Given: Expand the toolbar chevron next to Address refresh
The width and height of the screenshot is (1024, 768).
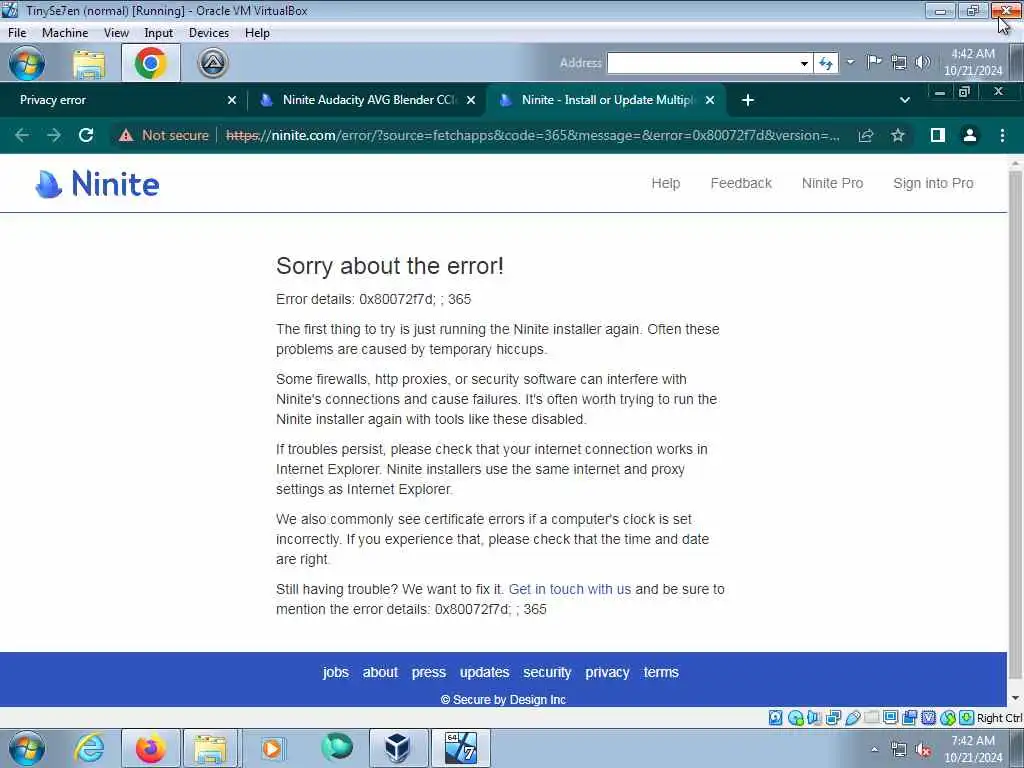Looking at the screenshot, I should pos(850,62).
